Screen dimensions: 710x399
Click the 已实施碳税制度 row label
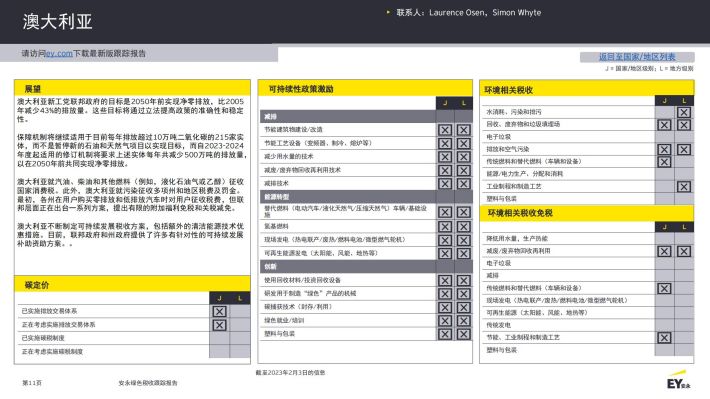(x=43, y=338)
